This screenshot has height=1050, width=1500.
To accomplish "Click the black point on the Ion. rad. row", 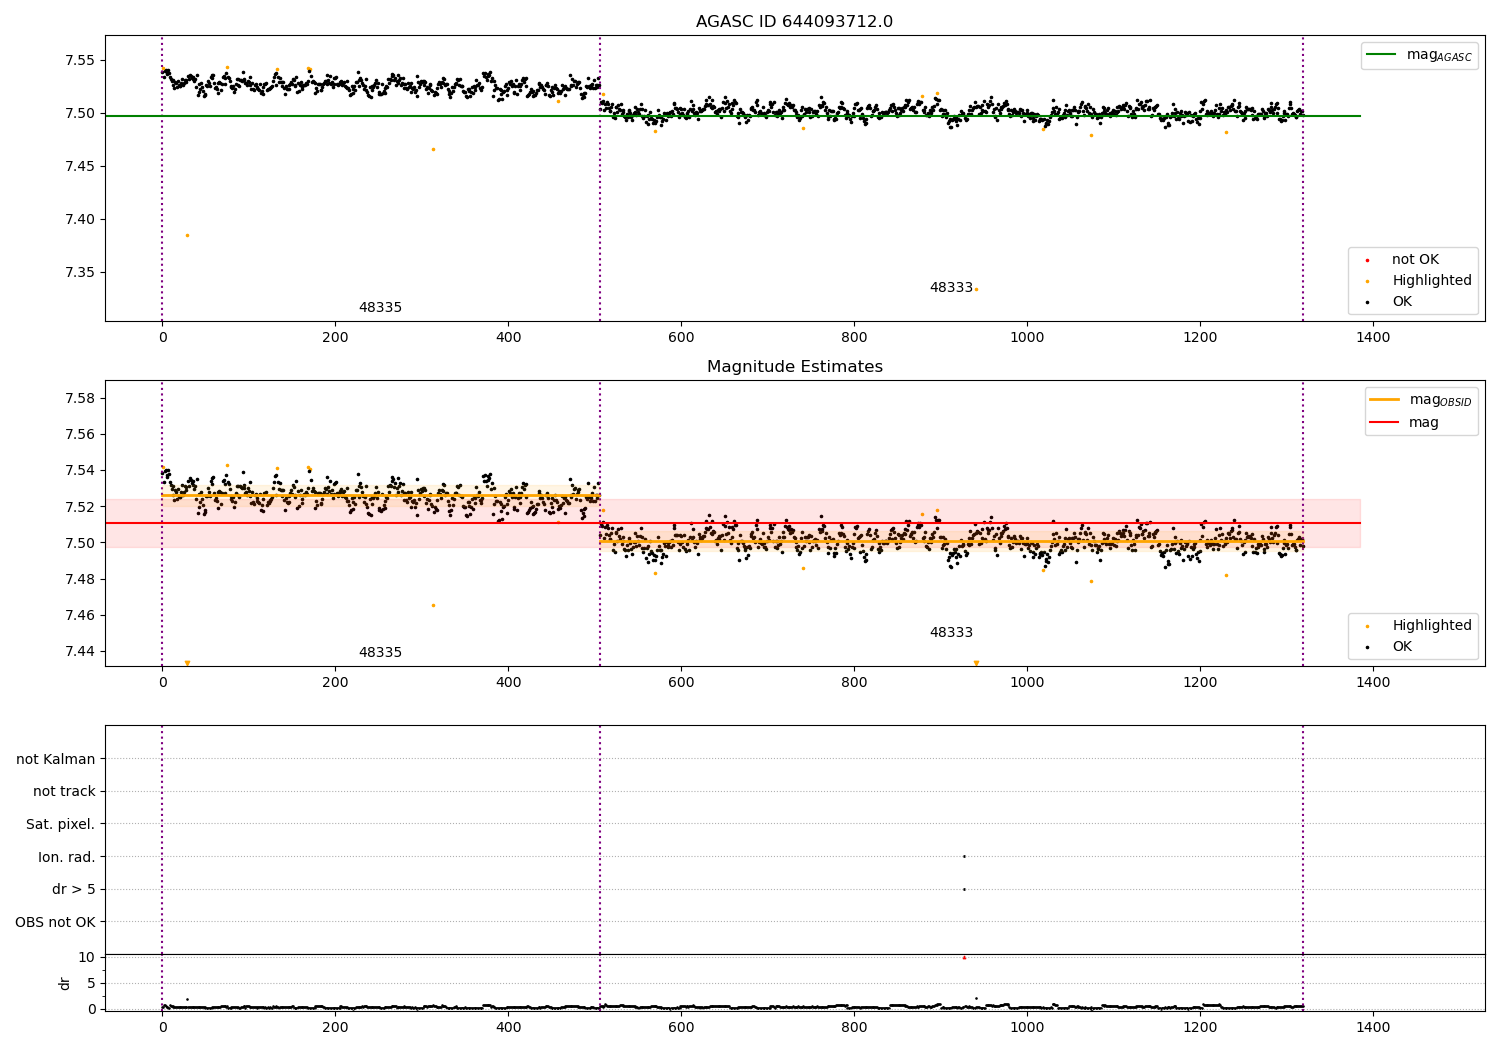I will [x=964, y=856].
